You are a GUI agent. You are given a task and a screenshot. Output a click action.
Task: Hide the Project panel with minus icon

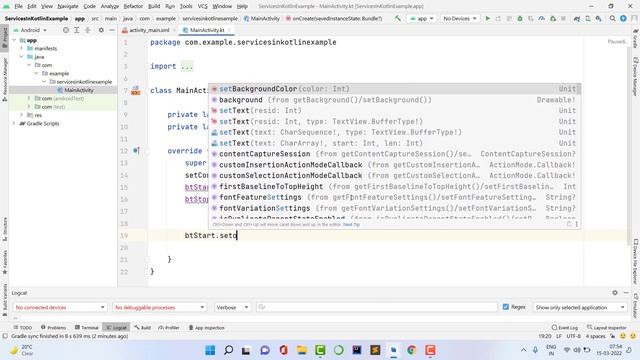[x=111, y=30]
